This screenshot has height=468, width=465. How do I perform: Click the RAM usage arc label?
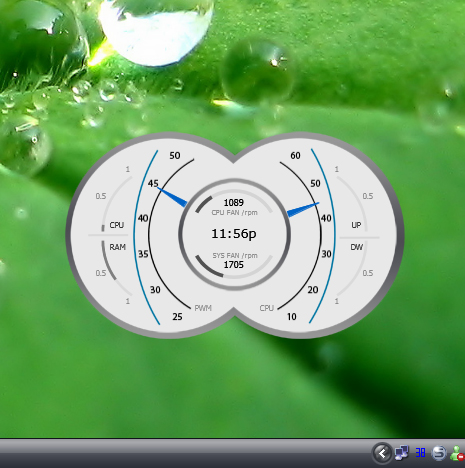(x=118, y=247)
